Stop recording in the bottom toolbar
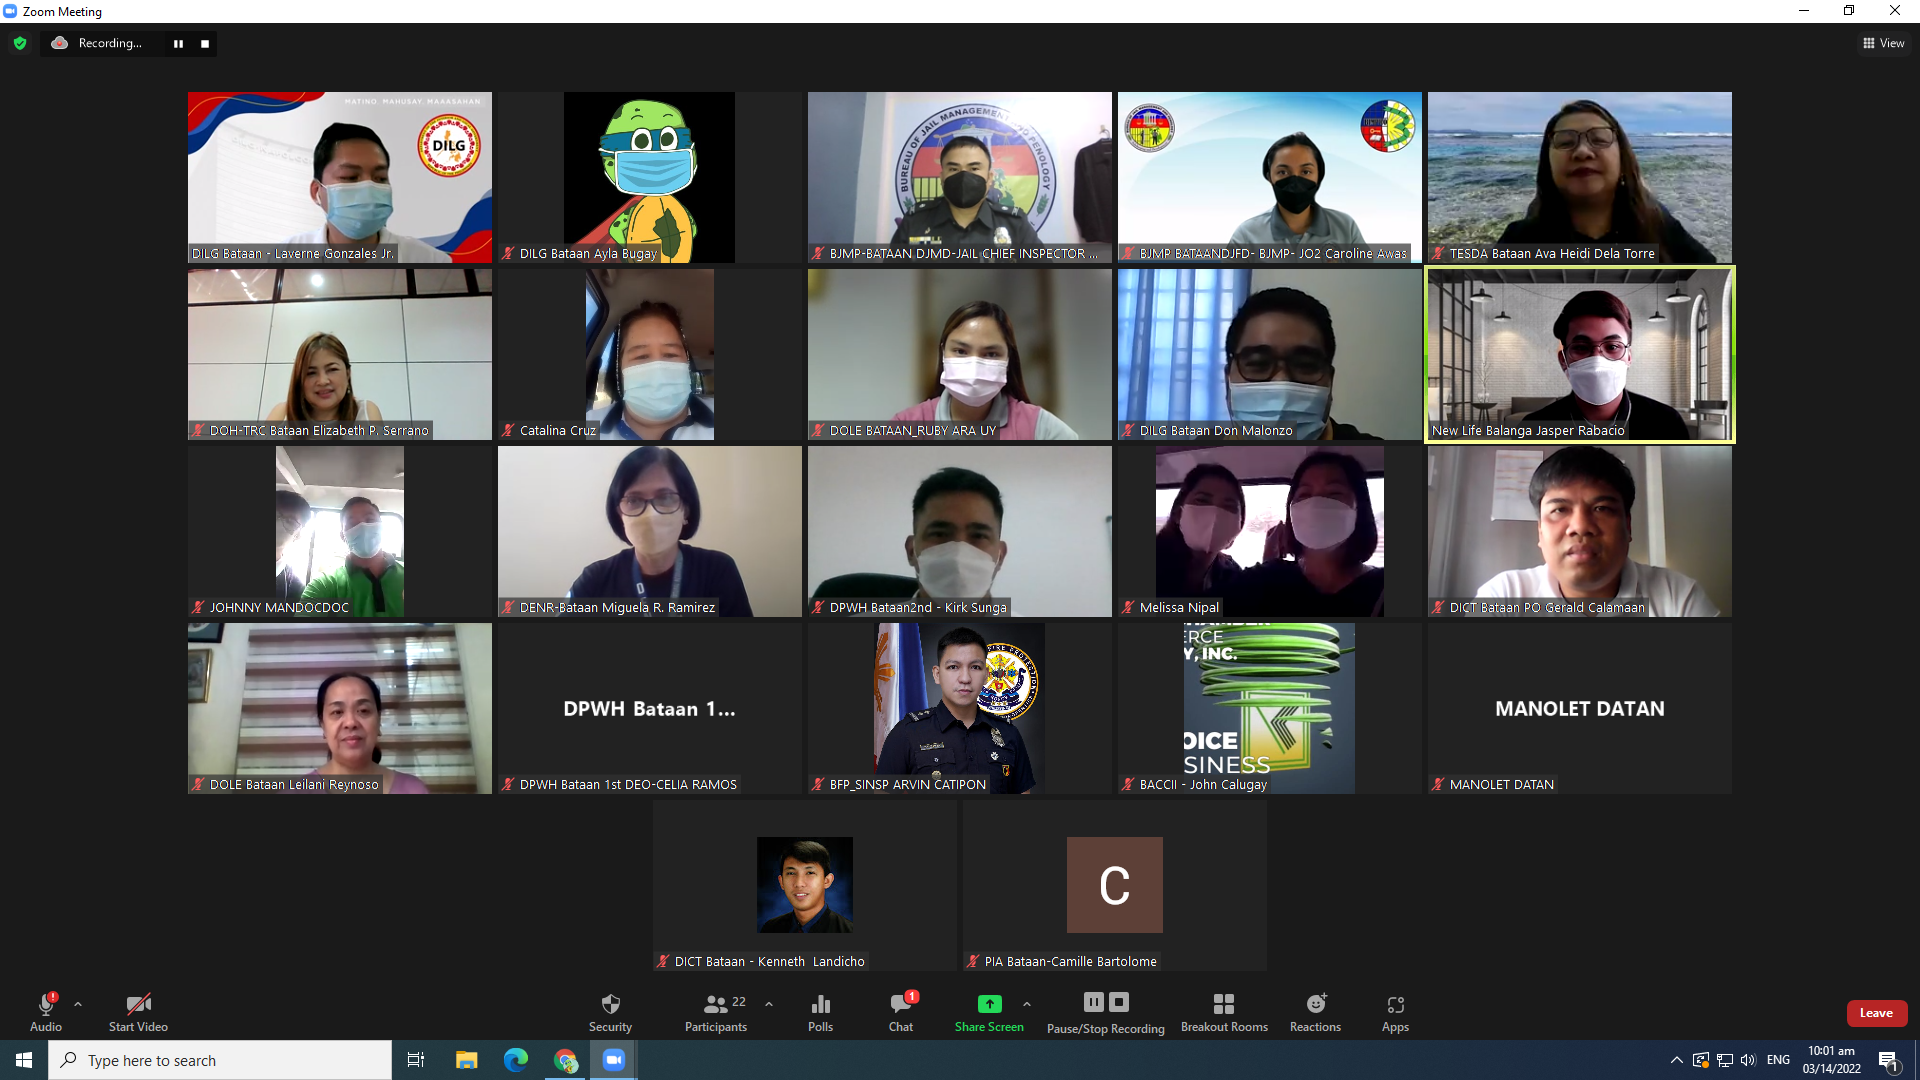The width and height of the screenshot is (1920, 1080). (x=1119, y=1002)
